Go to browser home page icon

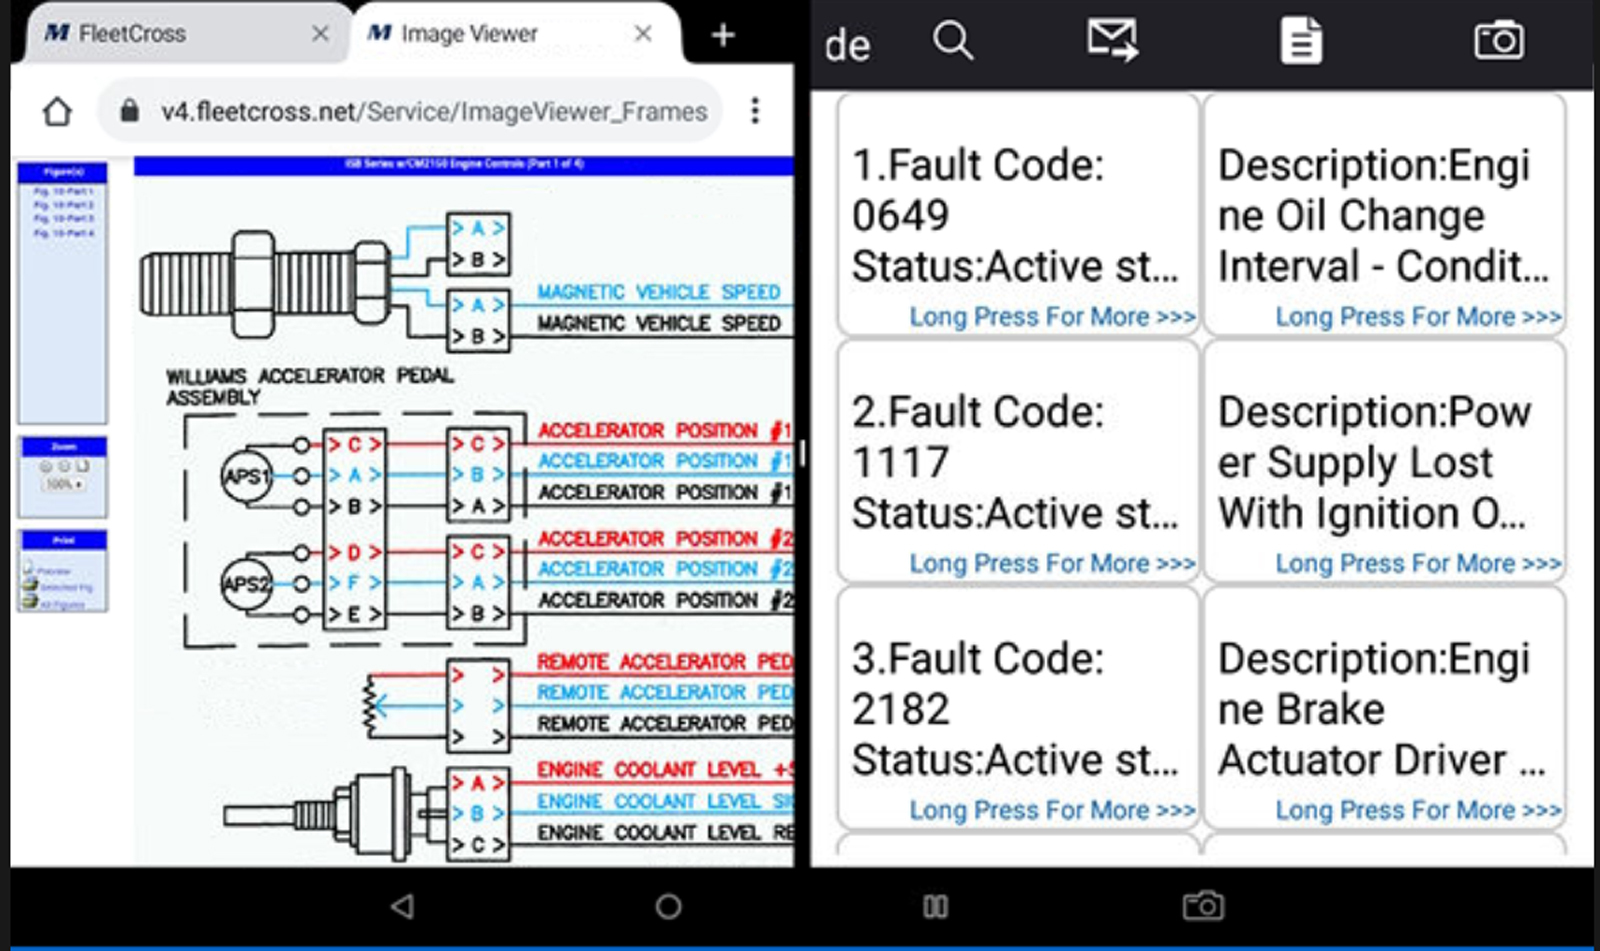[x=57, y=111]
